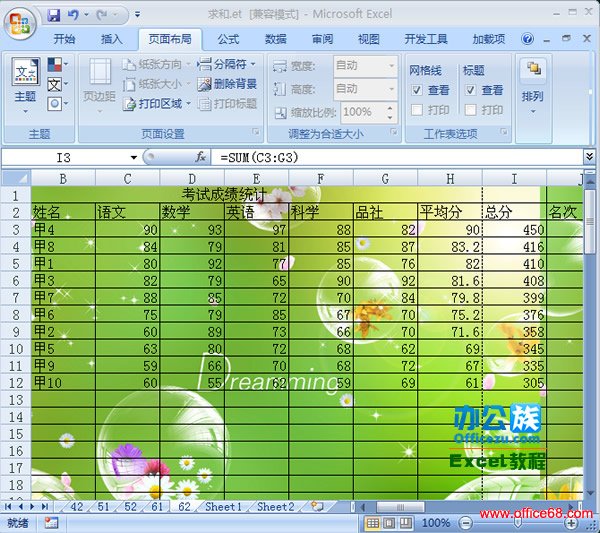
Task: Undo the last action
Action: tap(73, 15)
